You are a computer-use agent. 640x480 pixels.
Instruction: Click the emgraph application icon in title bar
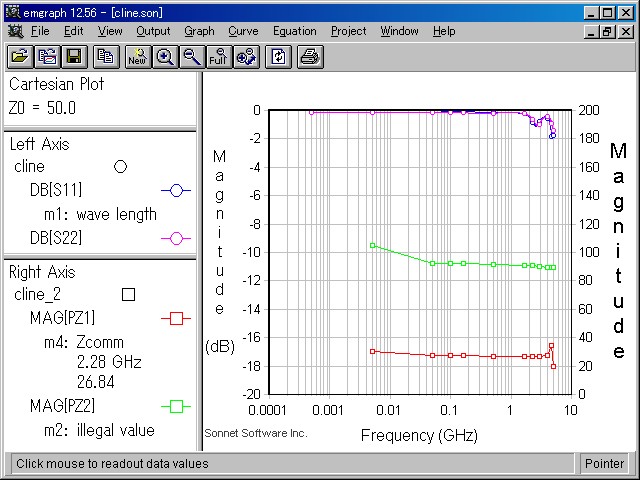click(13, 12)
